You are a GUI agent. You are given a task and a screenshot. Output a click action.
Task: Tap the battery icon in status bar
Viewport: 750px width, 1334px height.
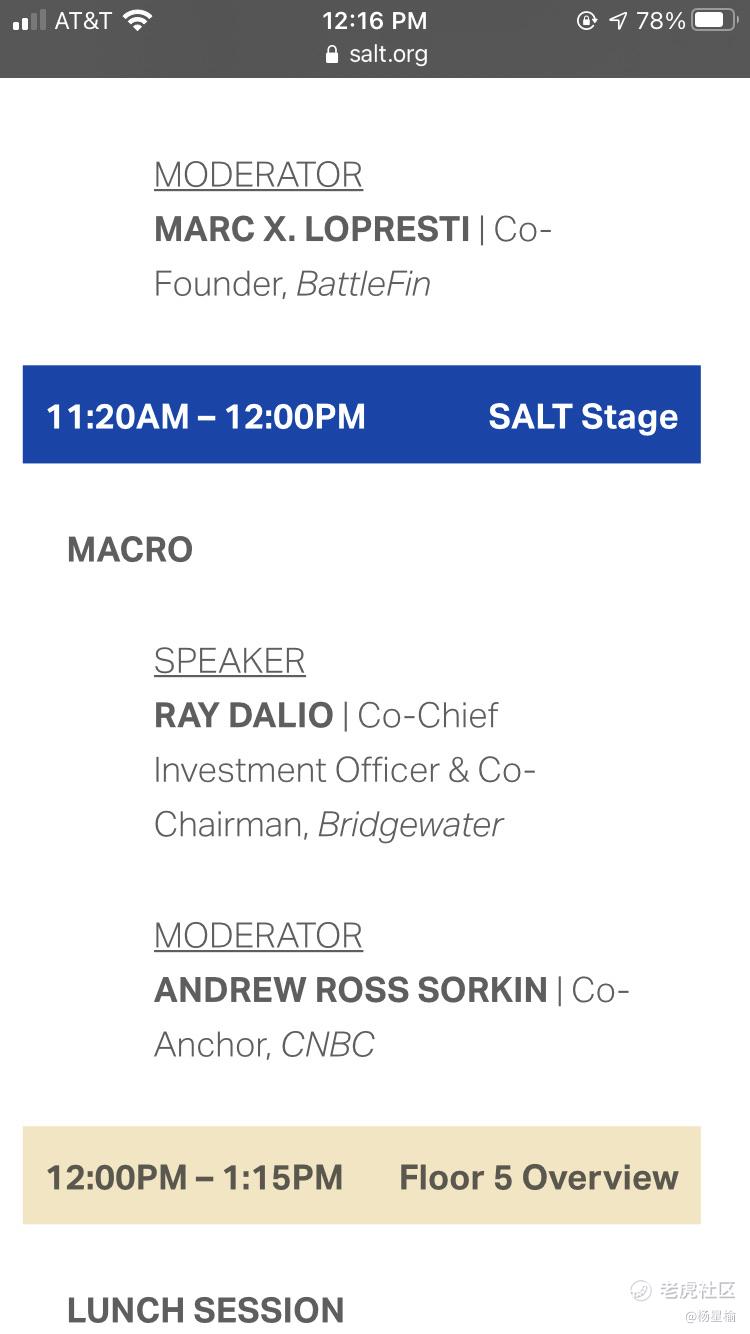click(x=714, y=21)
